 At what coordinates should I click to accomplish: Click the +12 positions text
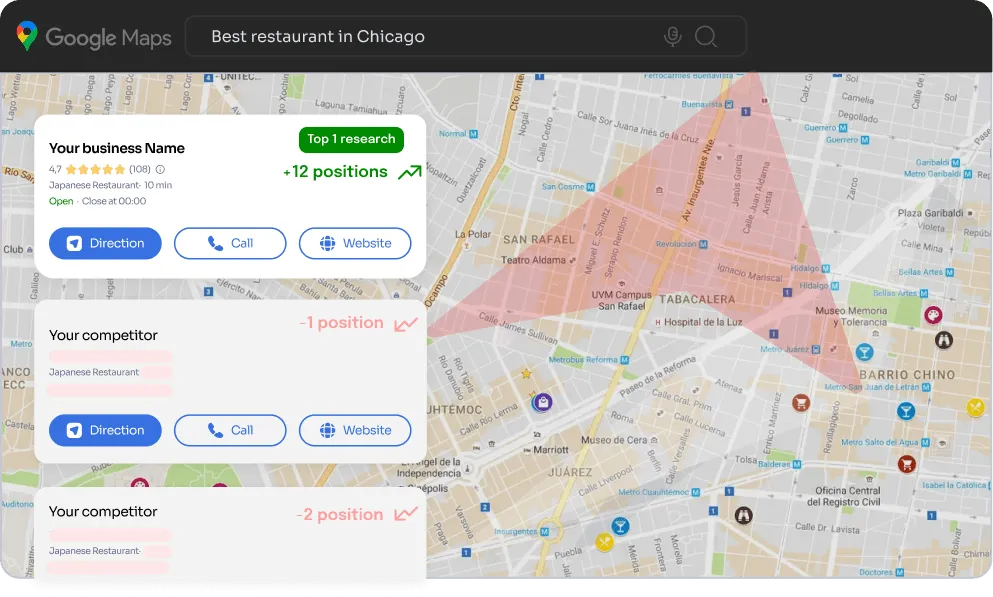pyautogui.click(x=335, y=172)
